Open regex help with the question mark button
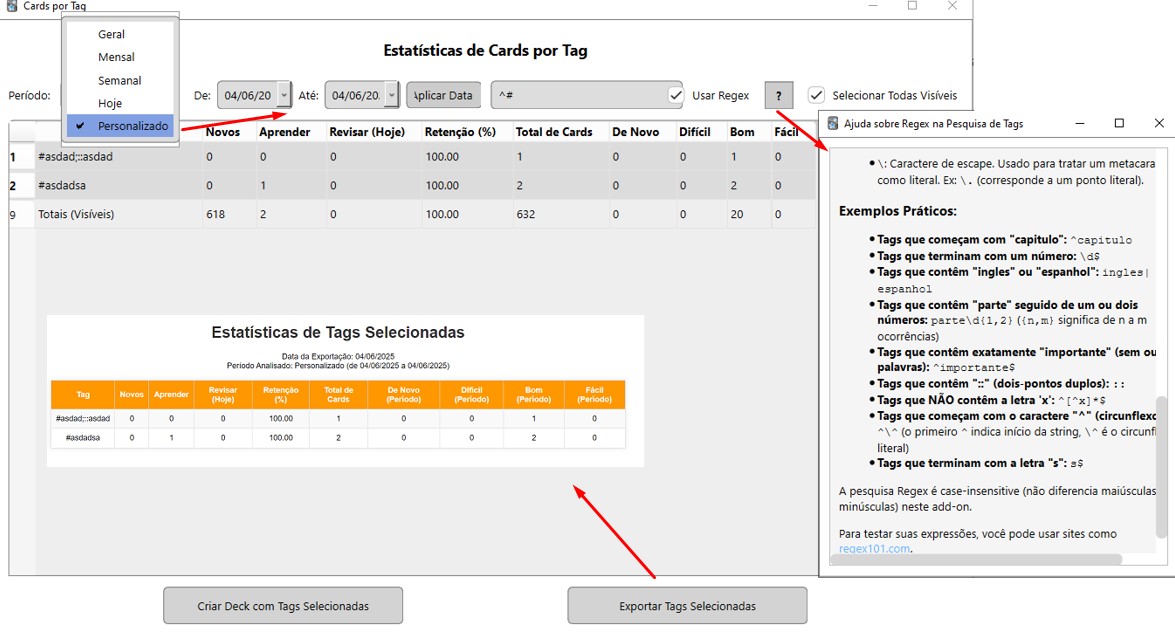The height and width of the screenshot is (635, 1175). 778,96
